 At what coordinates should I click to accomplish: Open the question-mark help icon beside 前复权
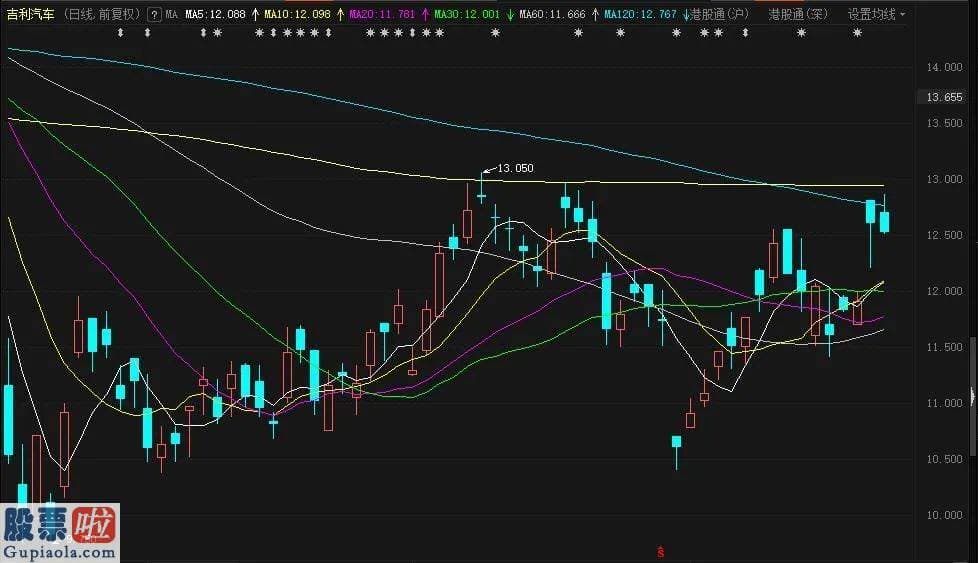(154, 14)
